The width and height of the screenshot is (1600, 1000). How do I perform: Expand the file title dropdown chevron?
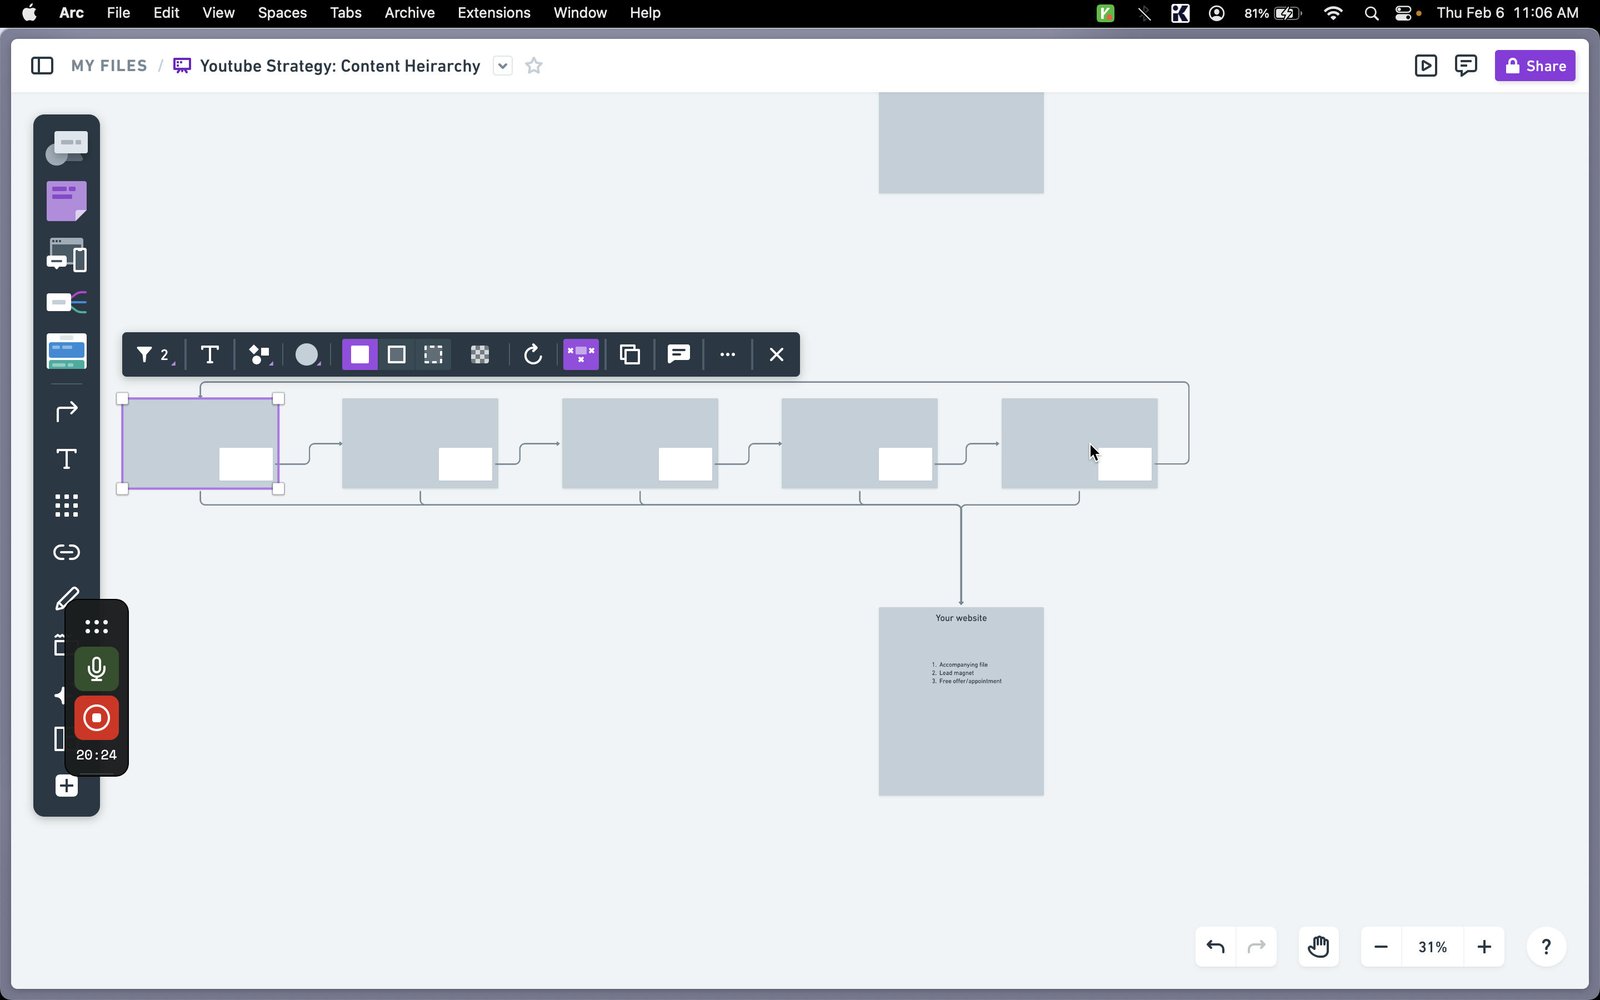click(x=503, y=66)
